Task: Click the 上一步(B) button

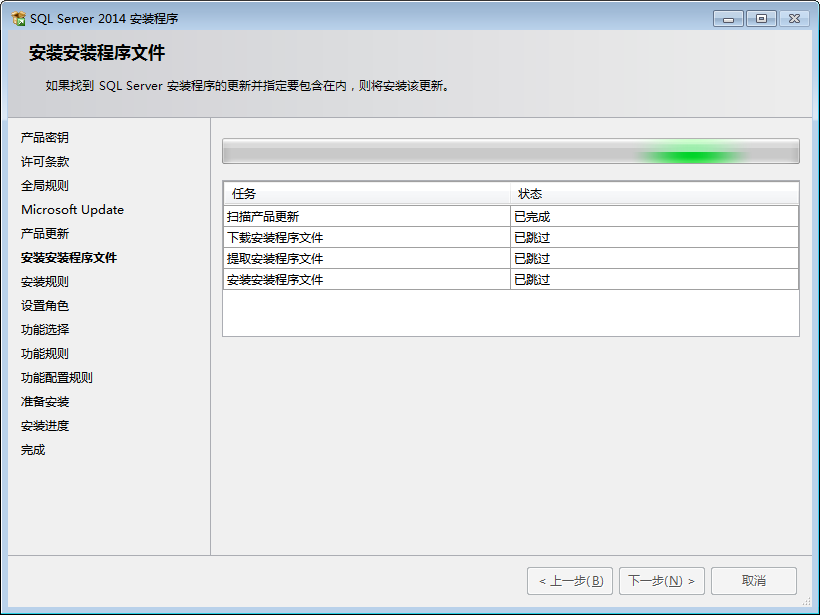Action: click(570, 580)
